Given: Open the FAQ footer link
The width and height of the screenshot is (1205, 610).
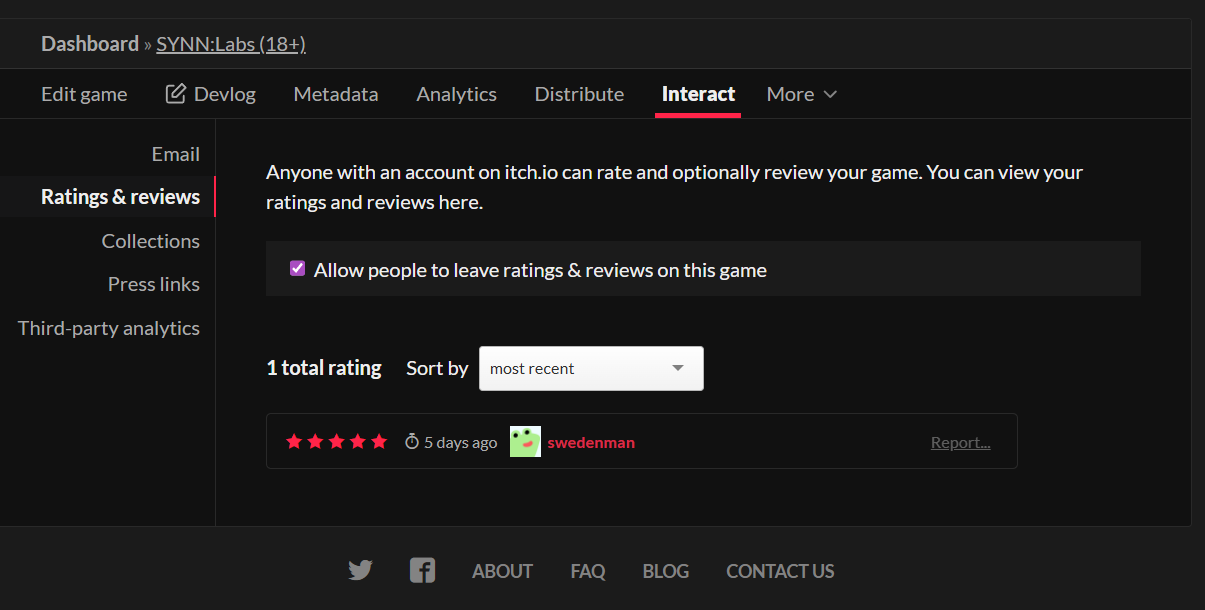Looking at the screenshot, I should [x=588, y=571].
